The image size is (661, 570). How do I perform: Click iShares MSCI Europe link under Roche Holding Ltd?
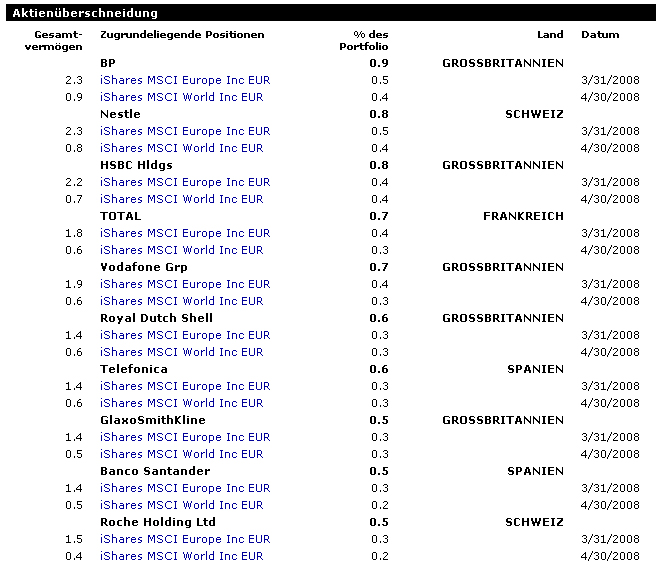click(x=185, y=539)
